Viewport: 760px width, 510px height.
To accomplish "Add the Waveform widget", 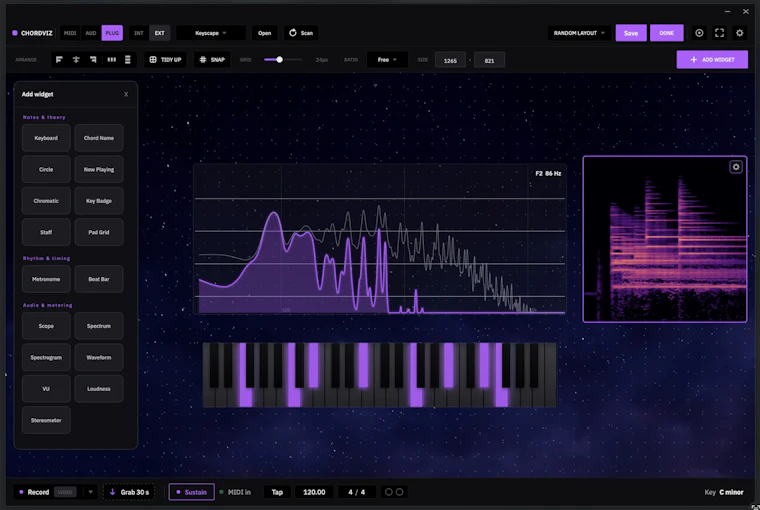I will pos(99,357).
